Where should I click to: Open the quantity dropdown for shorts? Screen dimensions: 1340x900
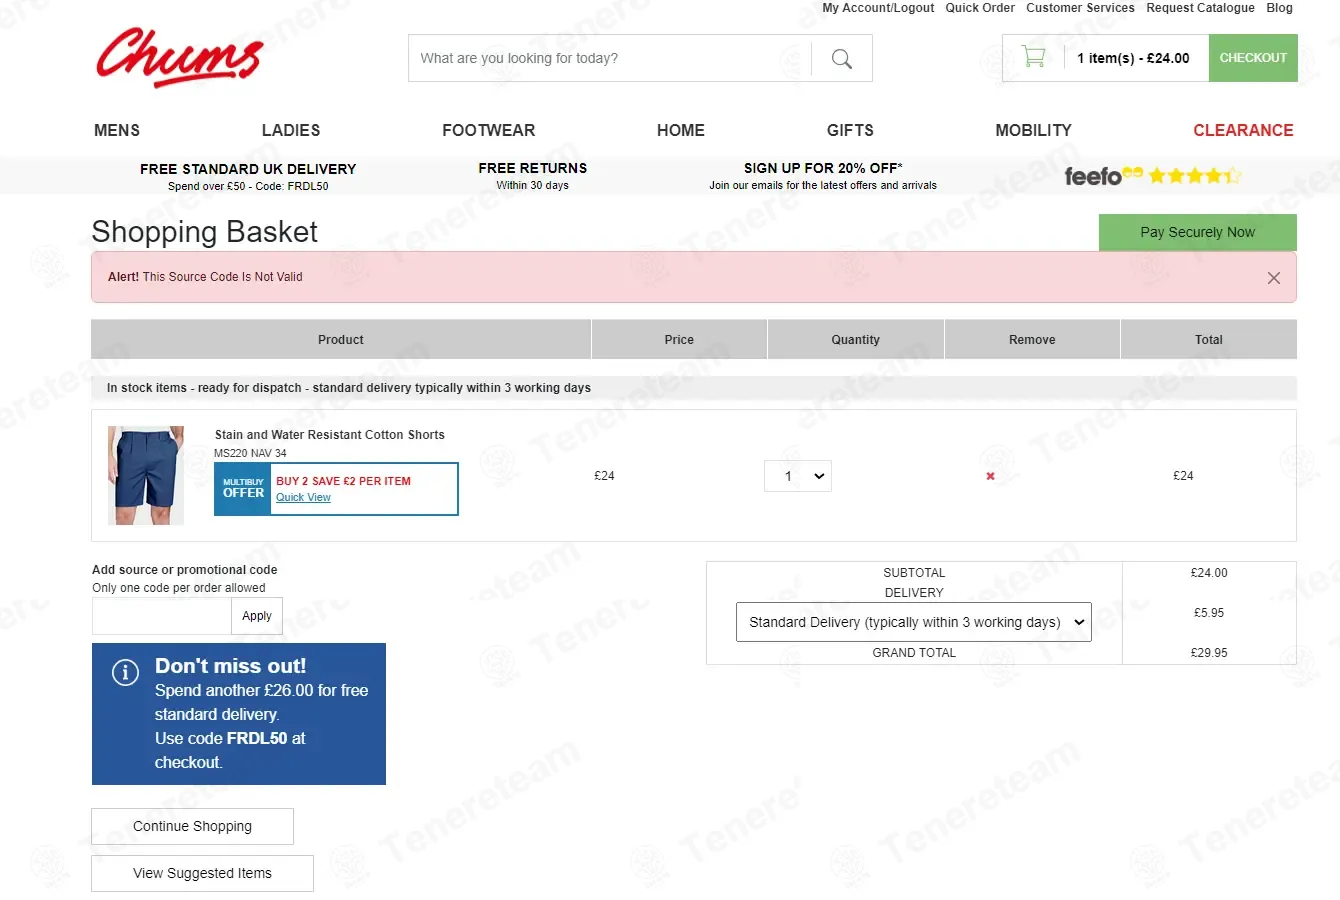pyautogui.click(x=798, y=476)
